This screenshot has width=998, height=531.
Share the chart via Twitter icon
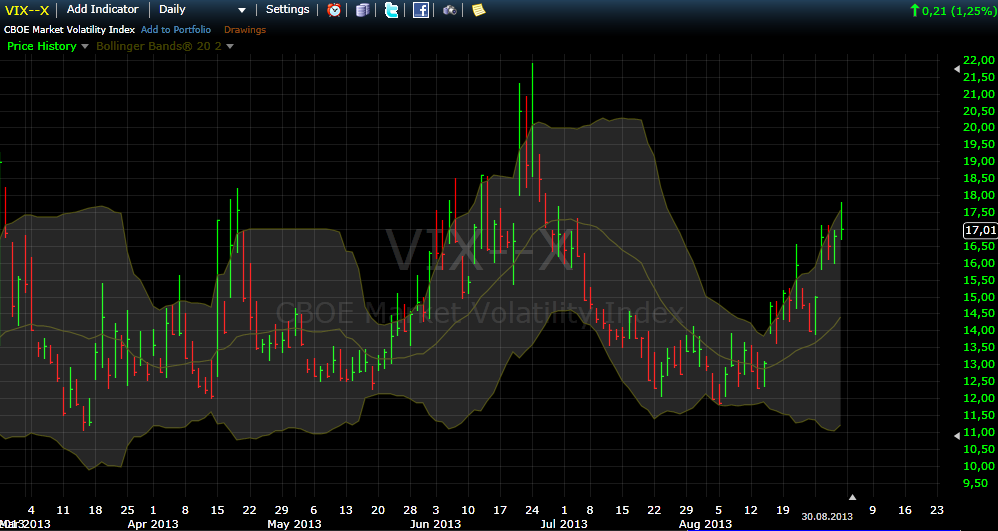[x=391, y=10]
